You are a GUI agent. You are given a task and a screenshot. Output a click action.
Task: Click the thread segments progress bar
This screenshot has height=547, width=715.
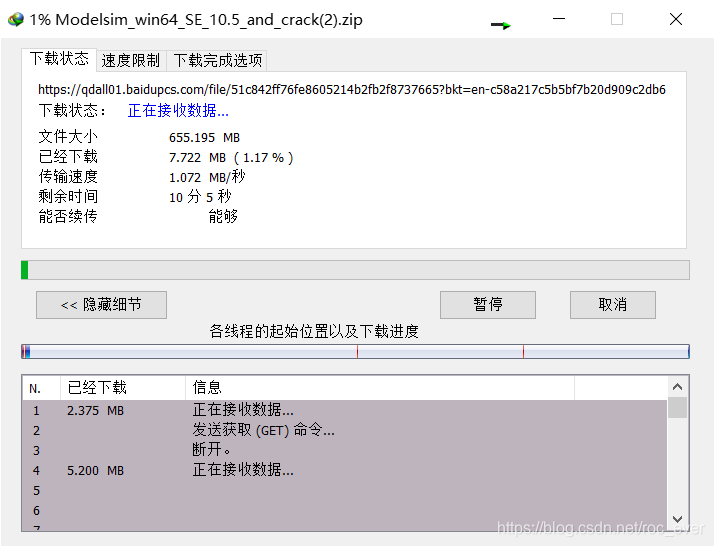coord(355,351)
